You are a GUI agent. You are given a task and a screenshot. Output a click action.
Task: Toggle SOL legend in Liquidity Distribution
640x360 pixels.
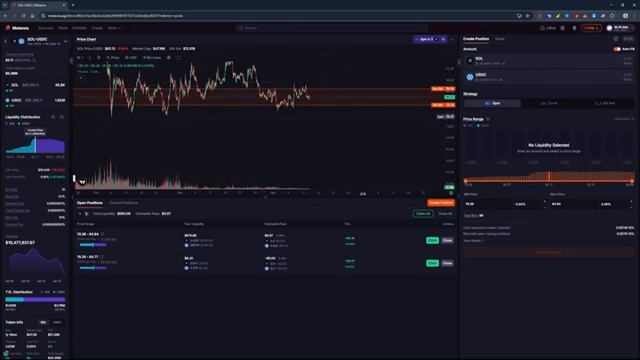(10, 123)
